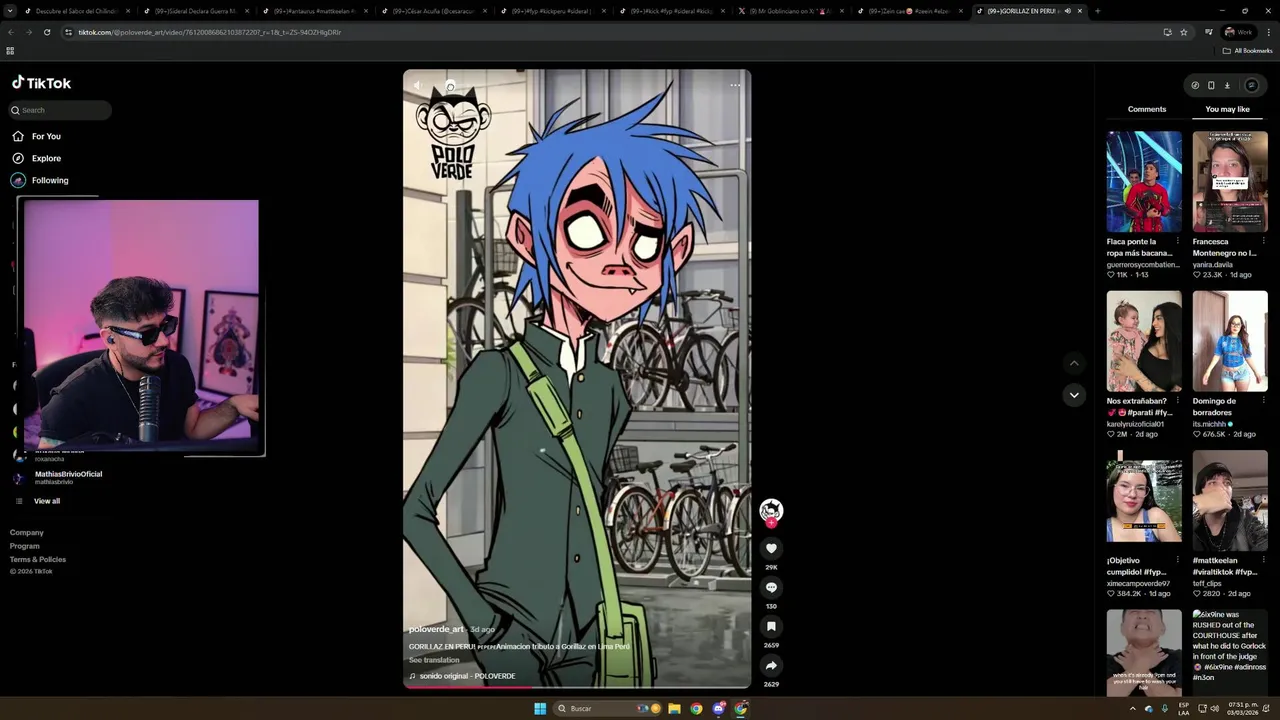
Task: Open Terms & Policies footer link
Action: [38, 559]
